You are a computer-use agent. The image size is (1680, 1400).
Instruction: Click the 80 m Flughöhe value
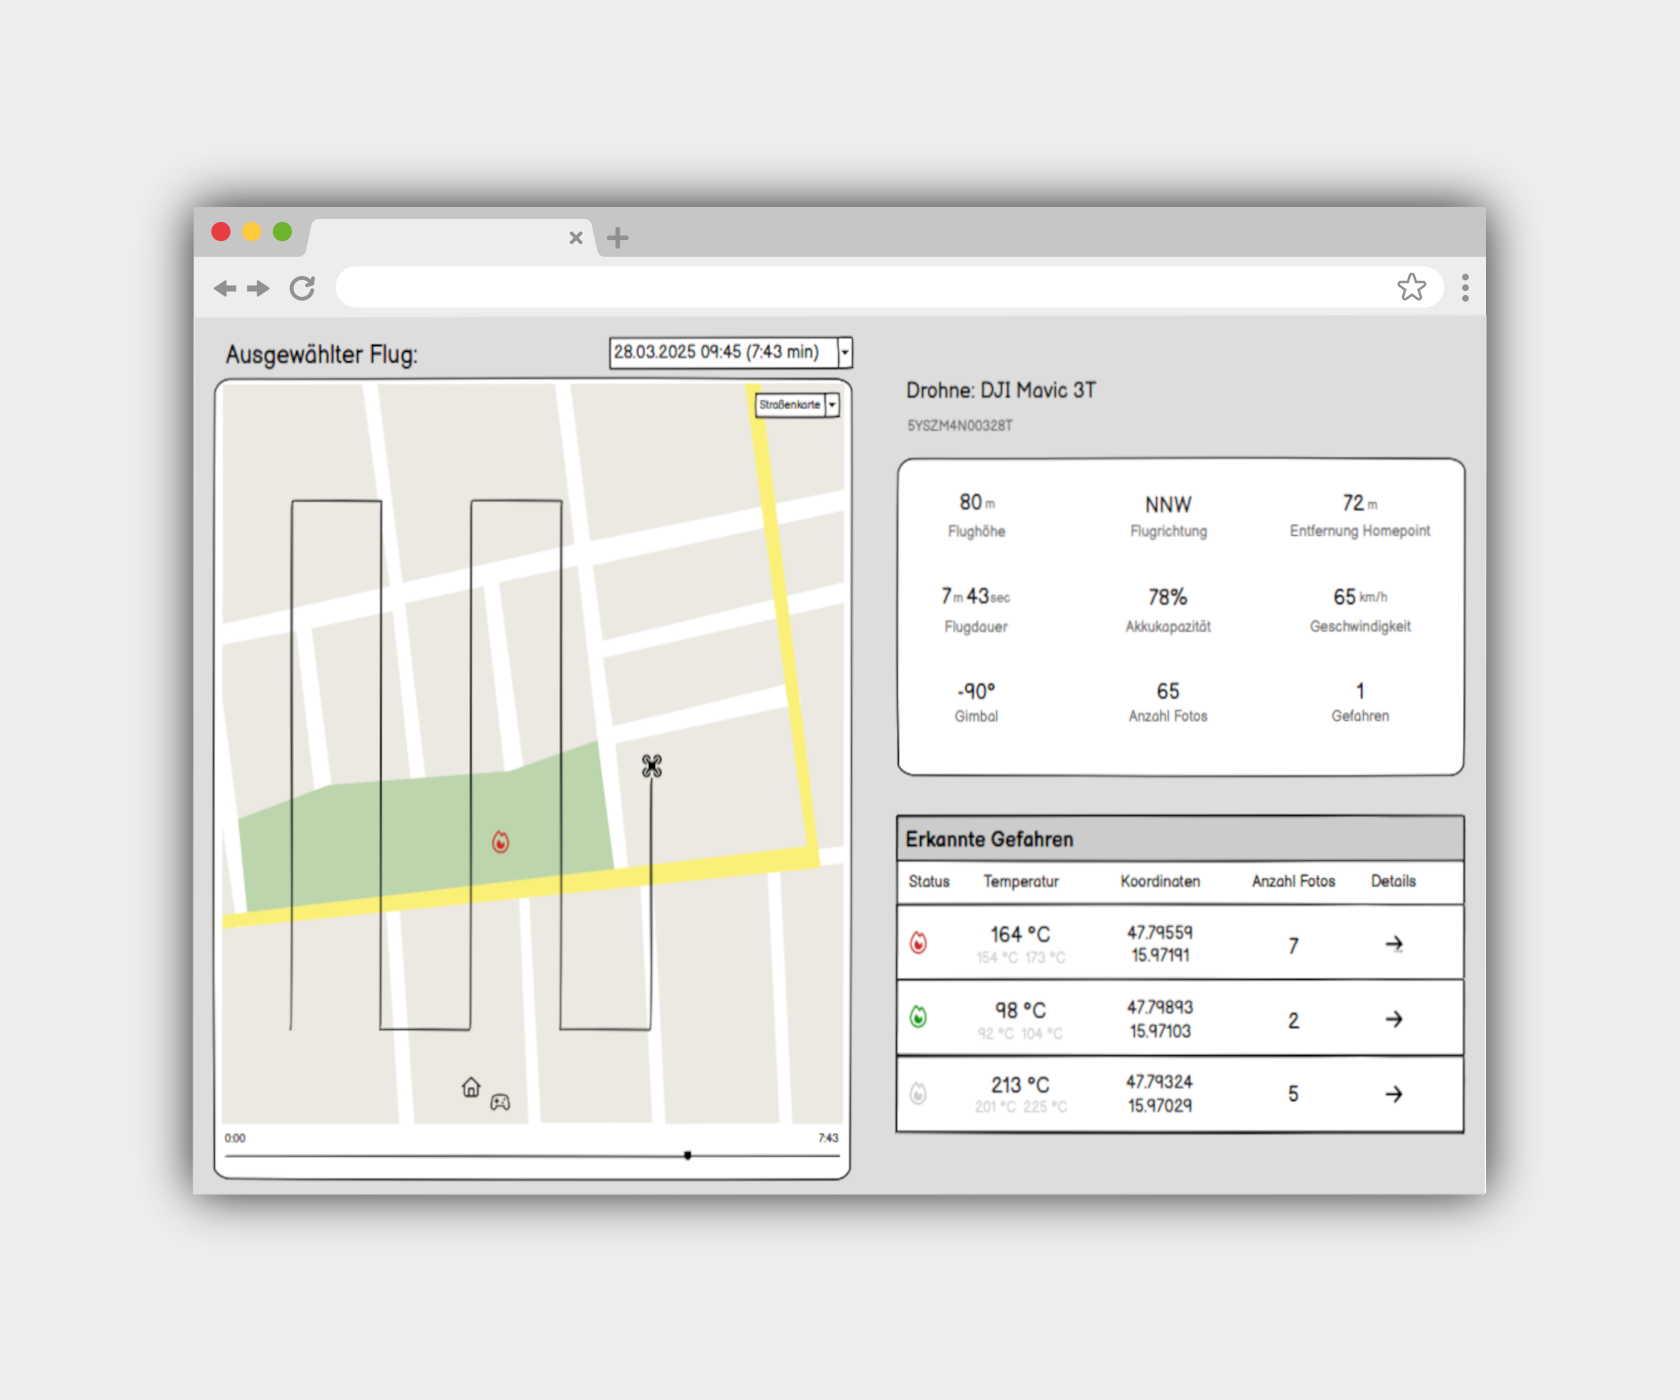(977, 502)
